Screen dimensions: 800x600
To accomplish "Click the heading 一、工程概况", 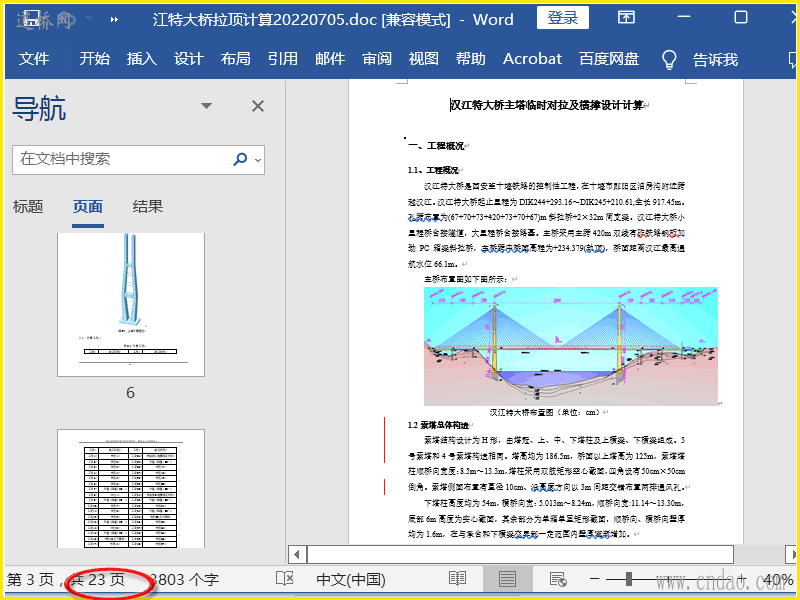I will [x=436, y=146].
